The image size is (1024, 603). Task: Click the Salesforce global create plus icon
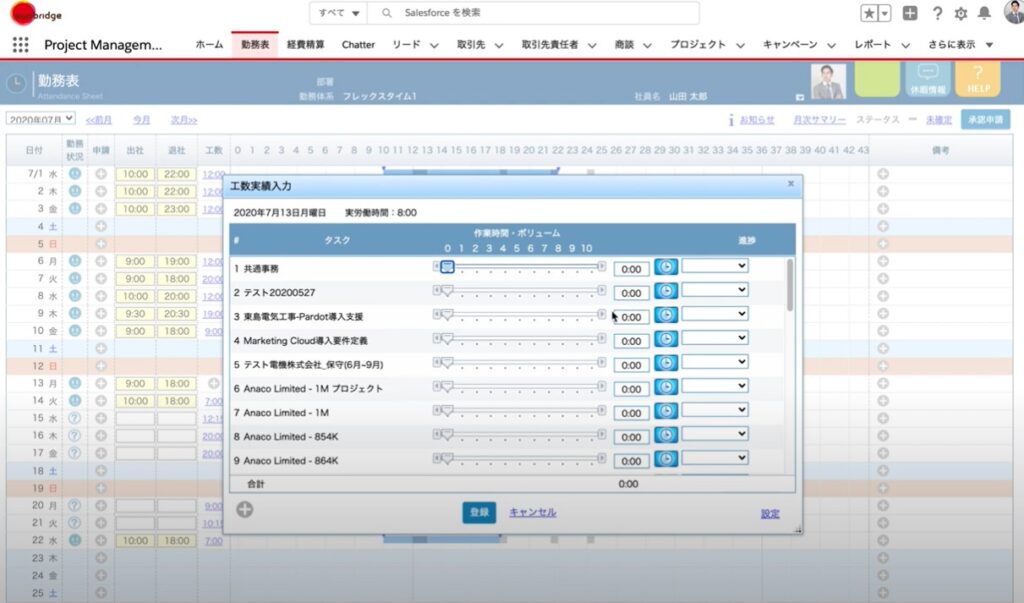909,13
